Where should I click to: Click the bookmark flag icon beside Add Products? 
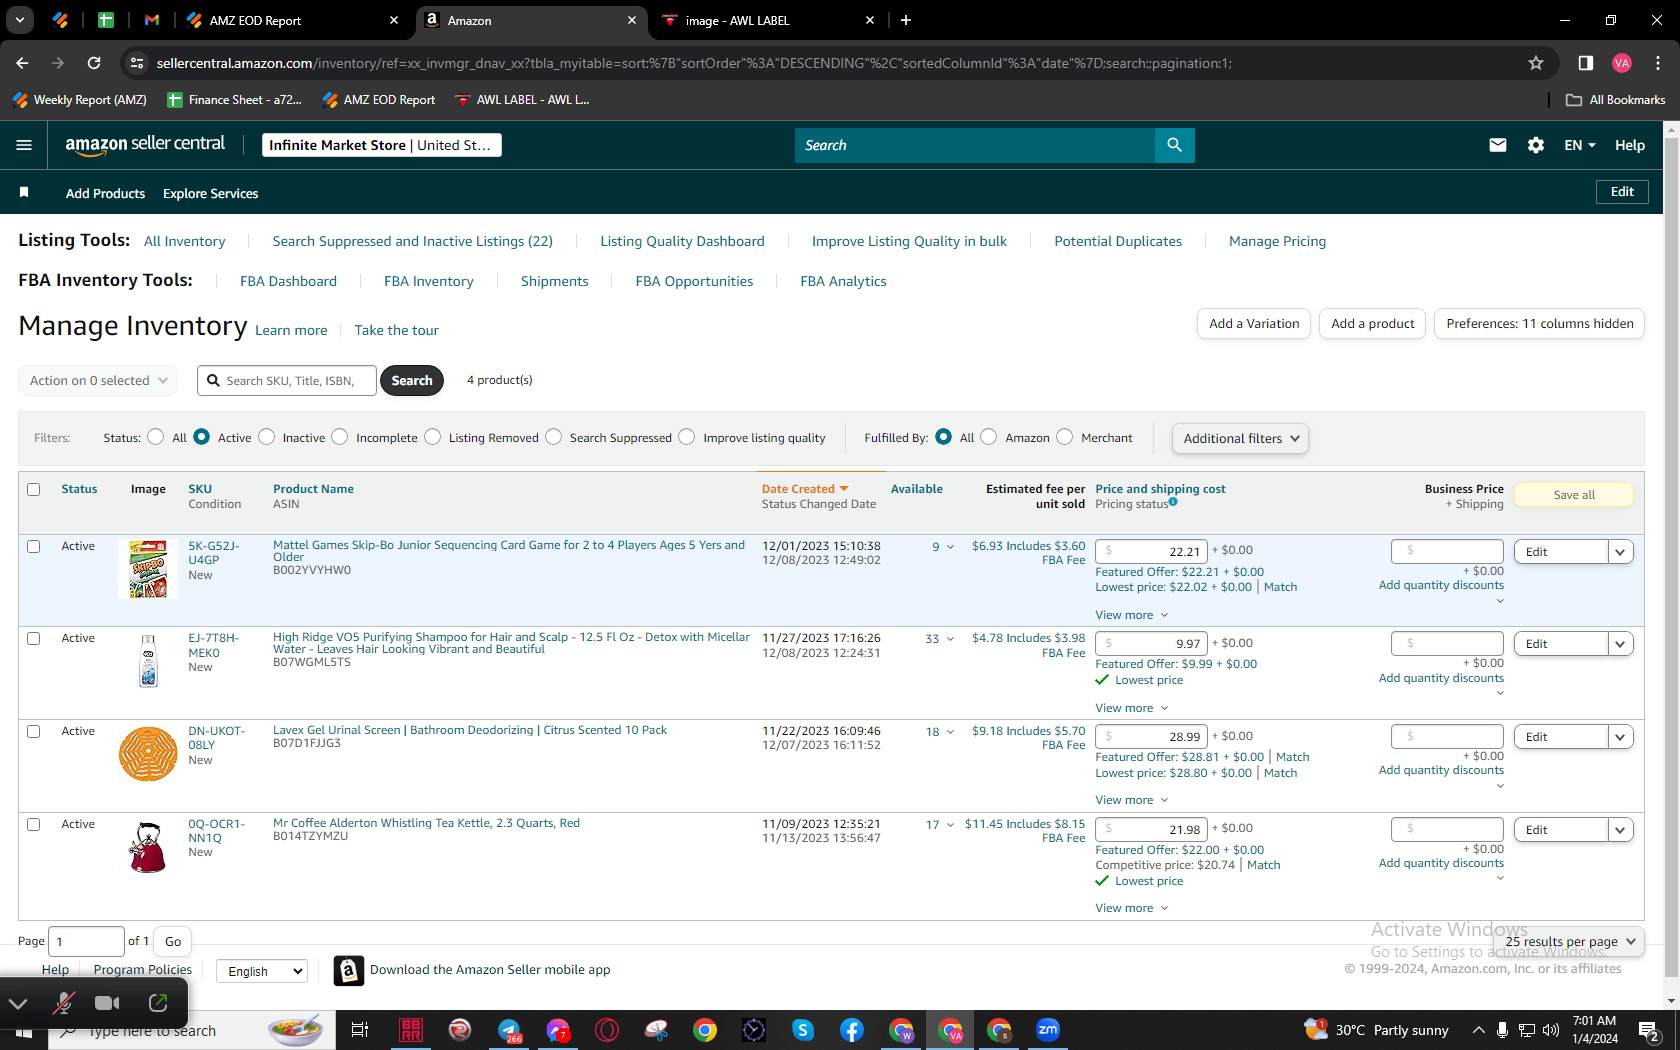coord(24,192)
